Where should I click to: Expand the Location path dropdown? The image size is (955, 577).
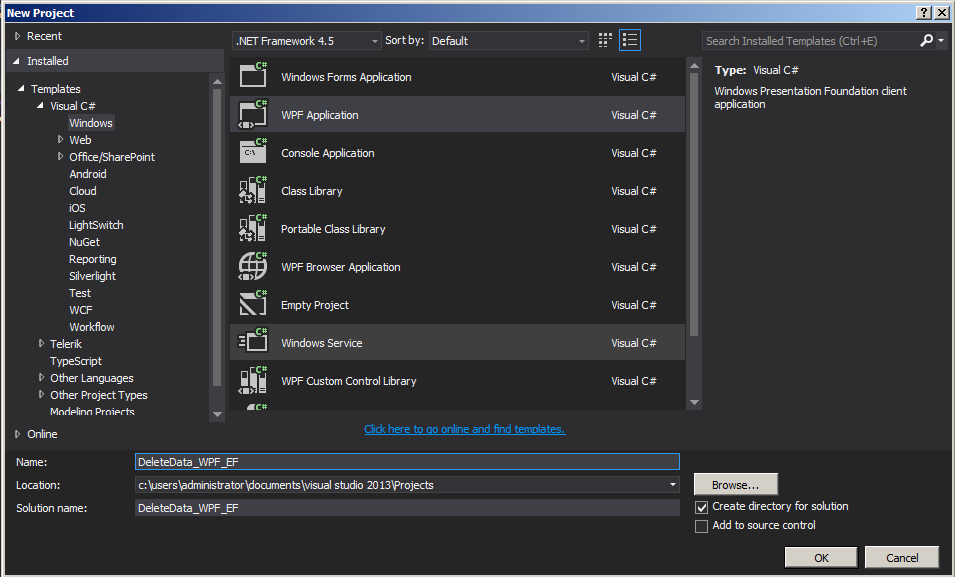point(672,485)
